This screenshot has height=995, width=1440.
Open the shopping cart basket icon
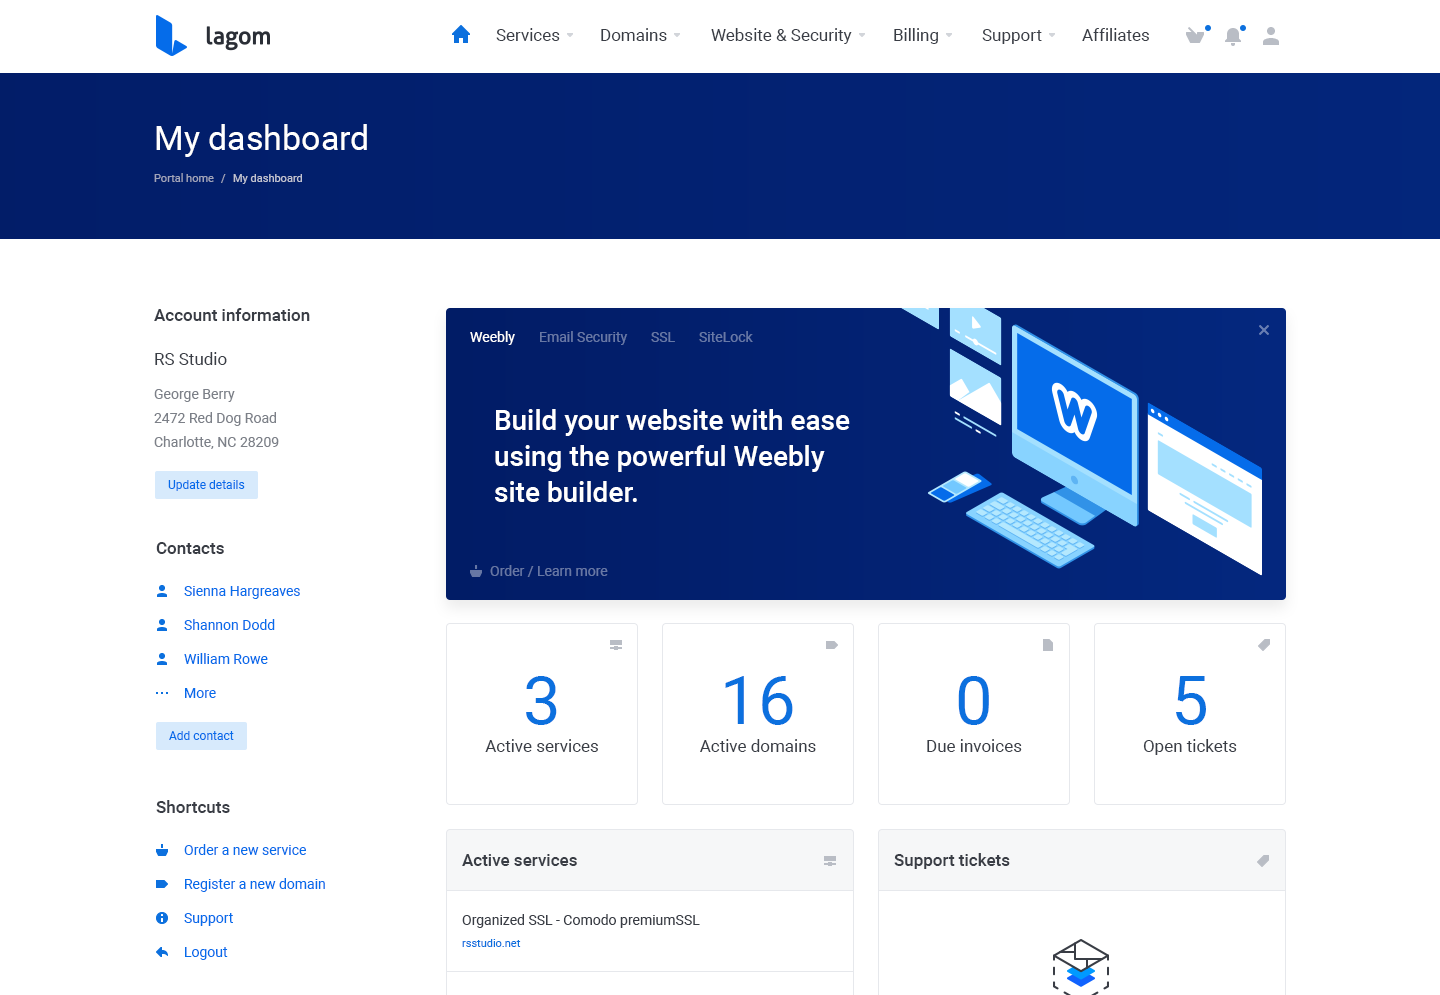click(x=1195, y=36)
